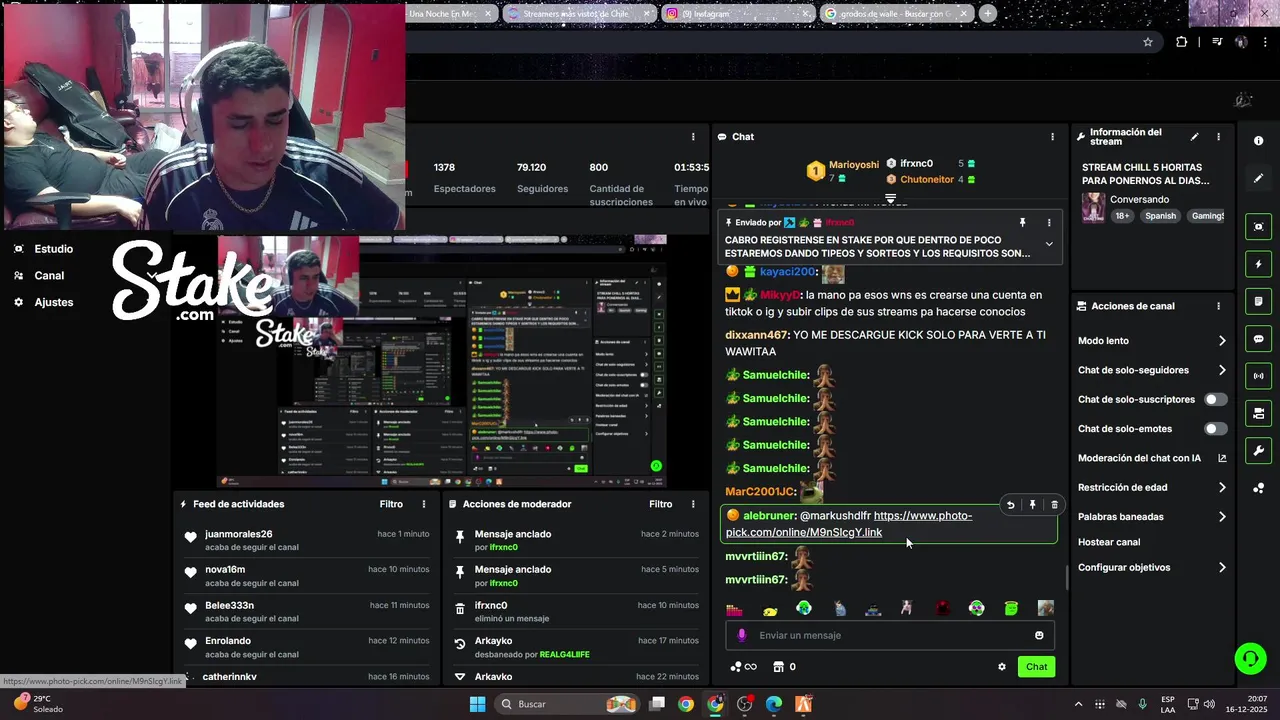Collapse the chat leaderboard arrow
Image resolution: width=1280 pixels, height=720 pixels.
coord(890,199)
